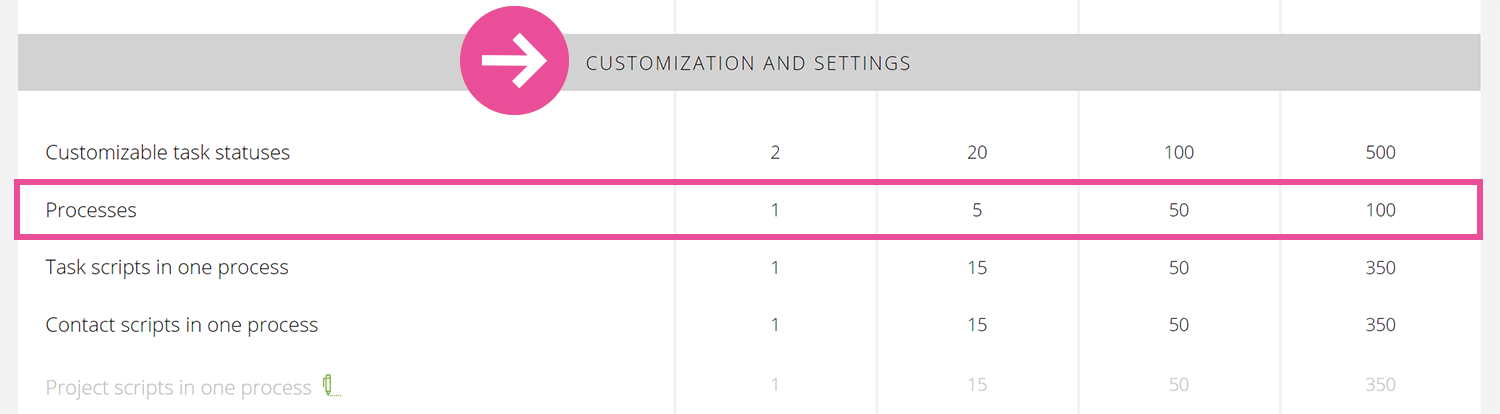This screenshot has width=1500, height=414.
Task: Select the Contact scripts in one process label
Action: click(x=182, y=325)
